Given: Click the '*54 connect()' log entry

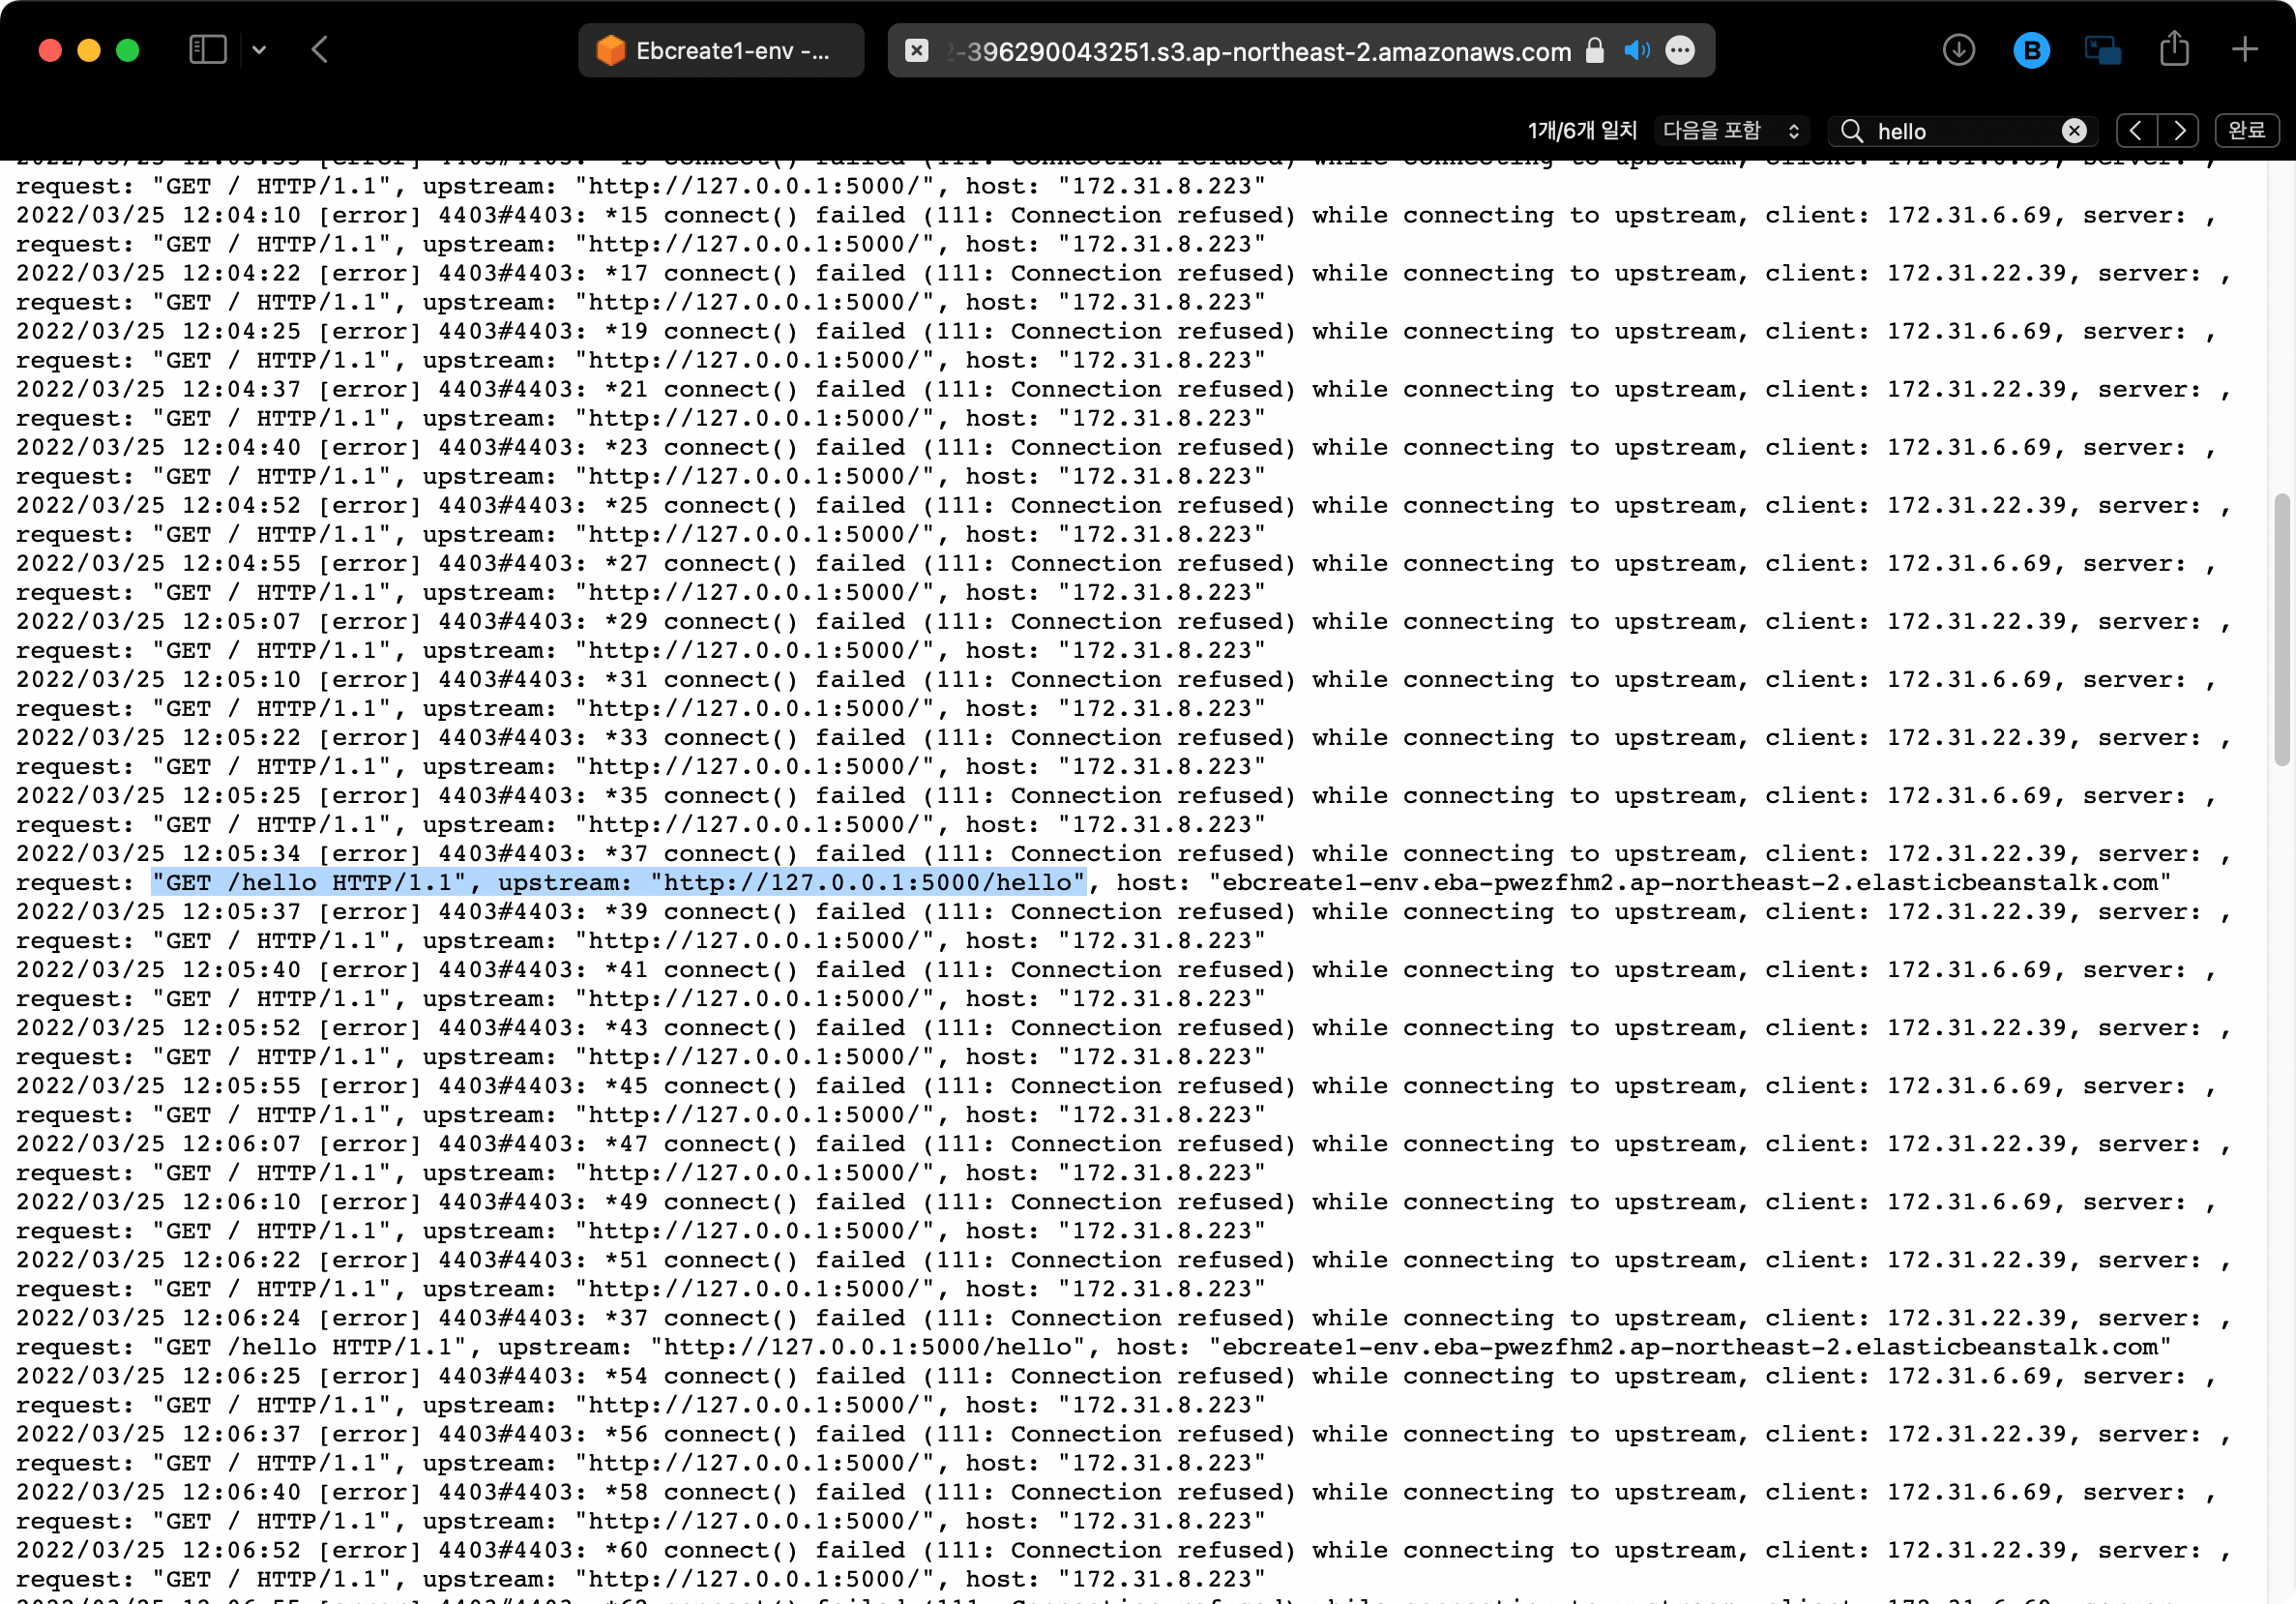Looking at the screenshot, I should 701,1377.
